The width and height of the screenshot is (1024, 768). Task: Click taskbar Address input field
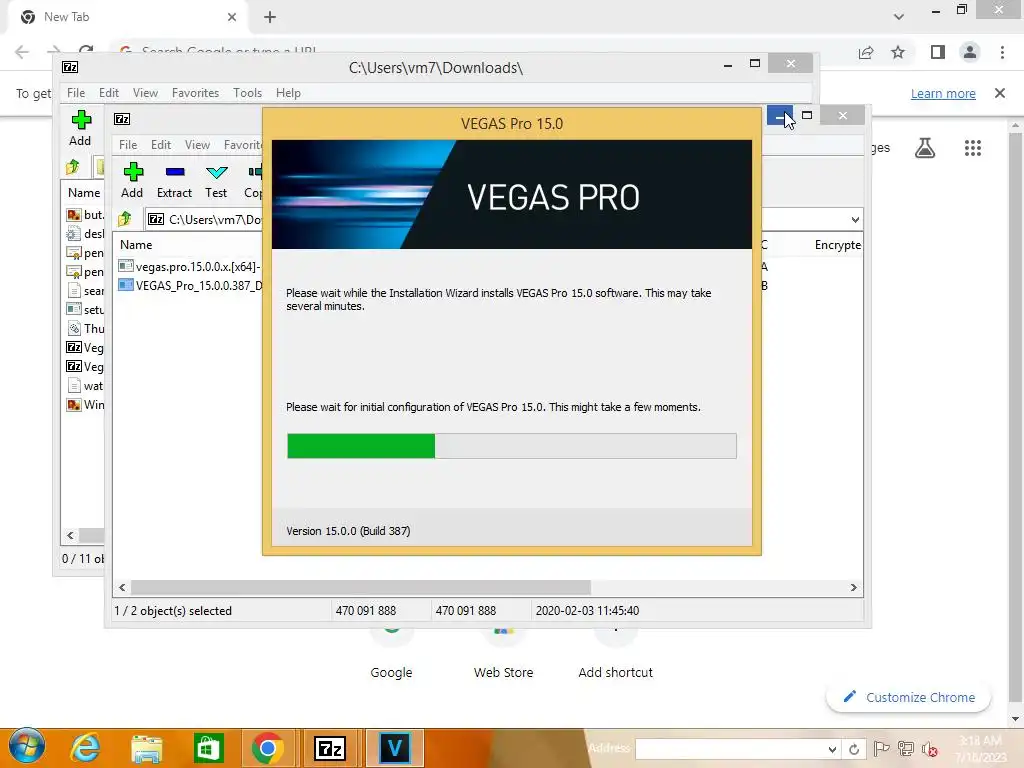coord(729,748)
